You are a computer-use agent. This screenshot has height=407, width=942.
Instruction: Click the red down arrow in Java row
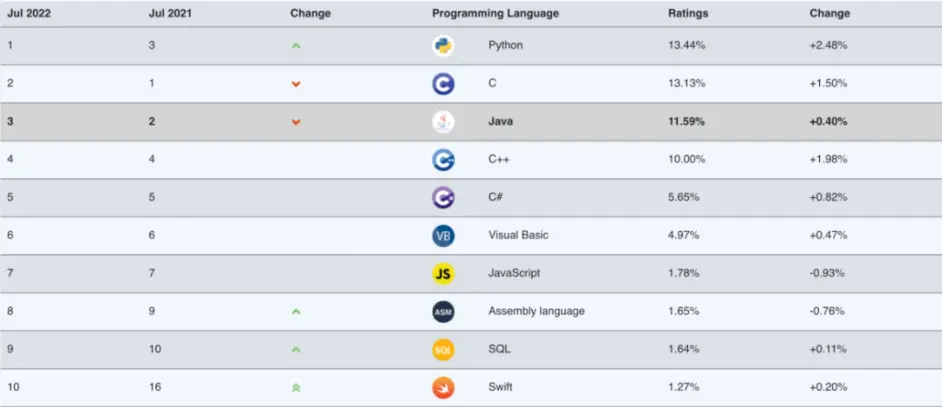pyautogui.click(x=296, y=122)
